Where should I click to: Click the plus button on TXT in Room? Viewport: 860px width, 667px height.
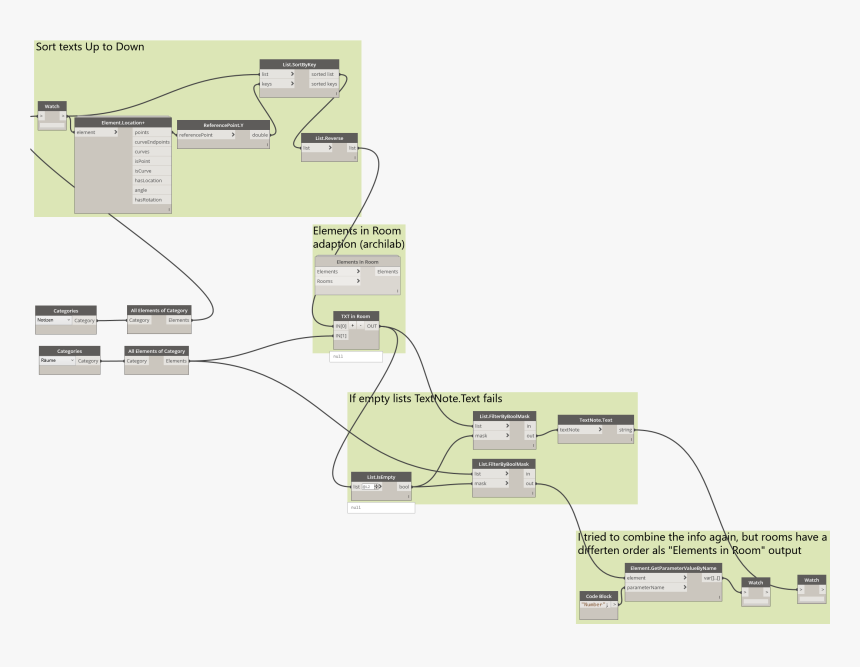tap(352, 326)
